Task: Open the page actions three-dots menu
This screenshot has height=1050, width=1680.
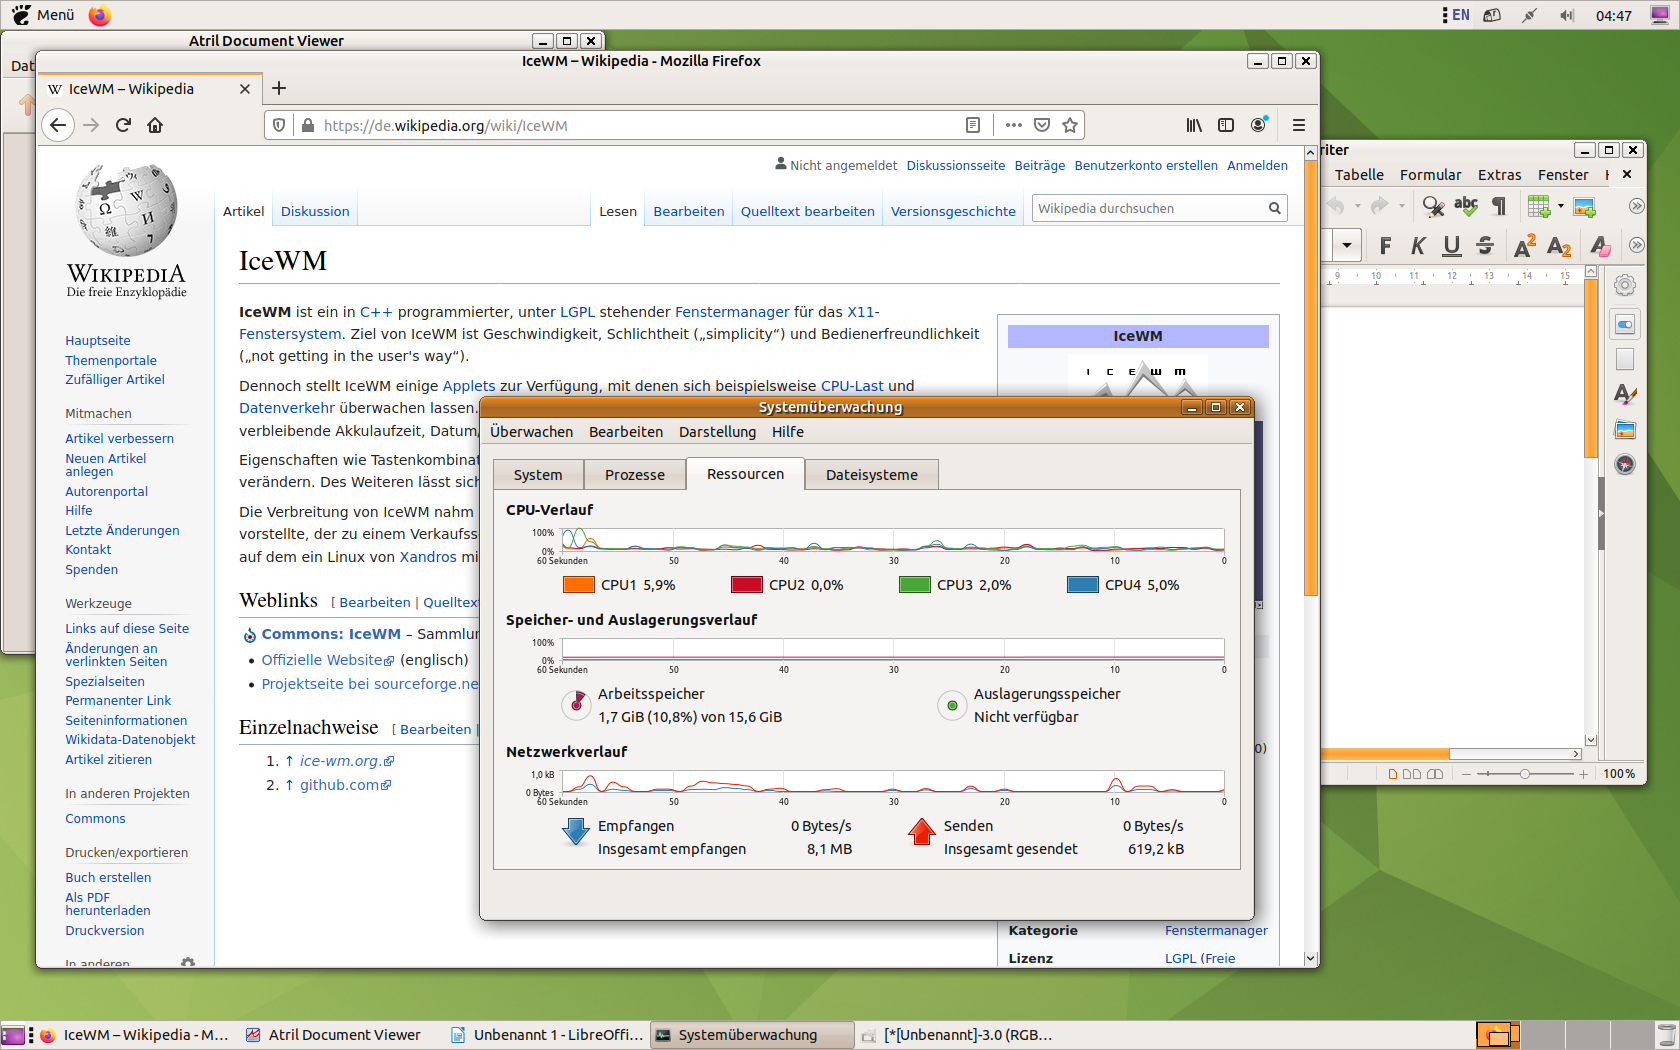Action: pyautogui.click(x=1014, y=125)
